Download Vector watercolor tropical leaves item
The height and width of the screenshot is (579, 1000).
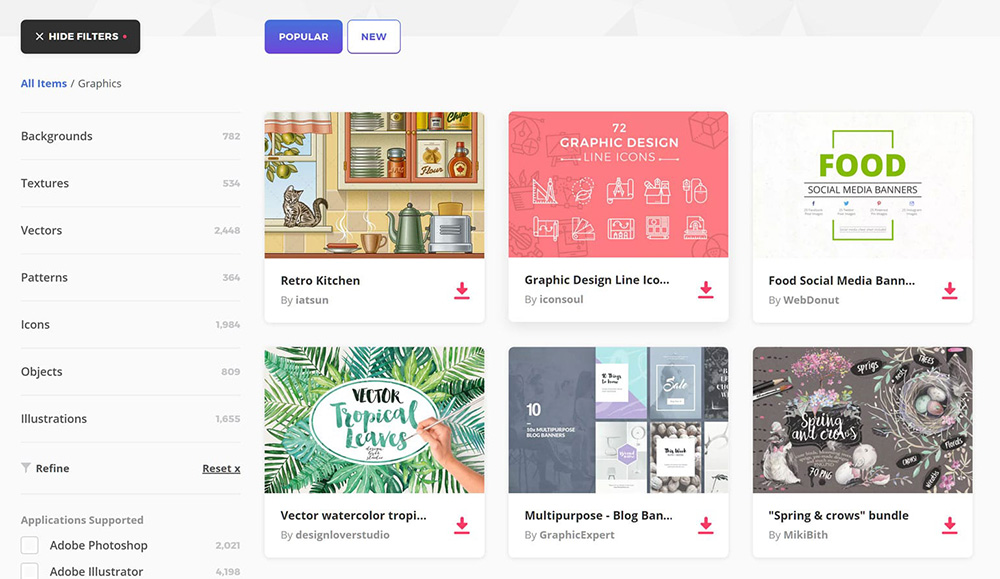[461, 525]
